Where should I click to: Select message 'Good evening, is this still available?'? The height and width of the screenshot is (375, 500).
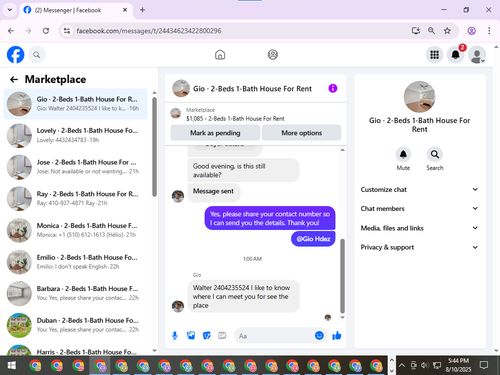click(x=243, y=170)
